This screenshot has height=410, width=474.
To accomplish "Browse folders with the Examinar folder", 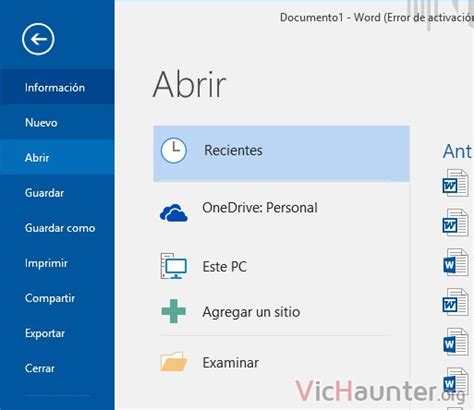I will click(x=281, y=362).
